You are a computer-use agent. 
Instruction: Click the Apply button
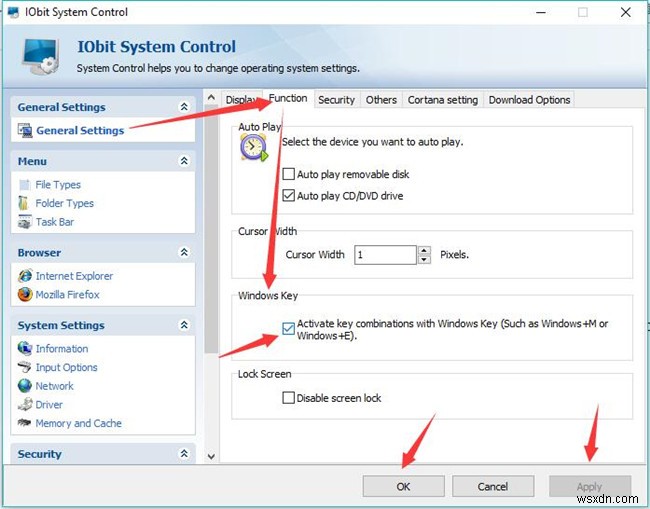pyautogui.click(x=589, y=486)
